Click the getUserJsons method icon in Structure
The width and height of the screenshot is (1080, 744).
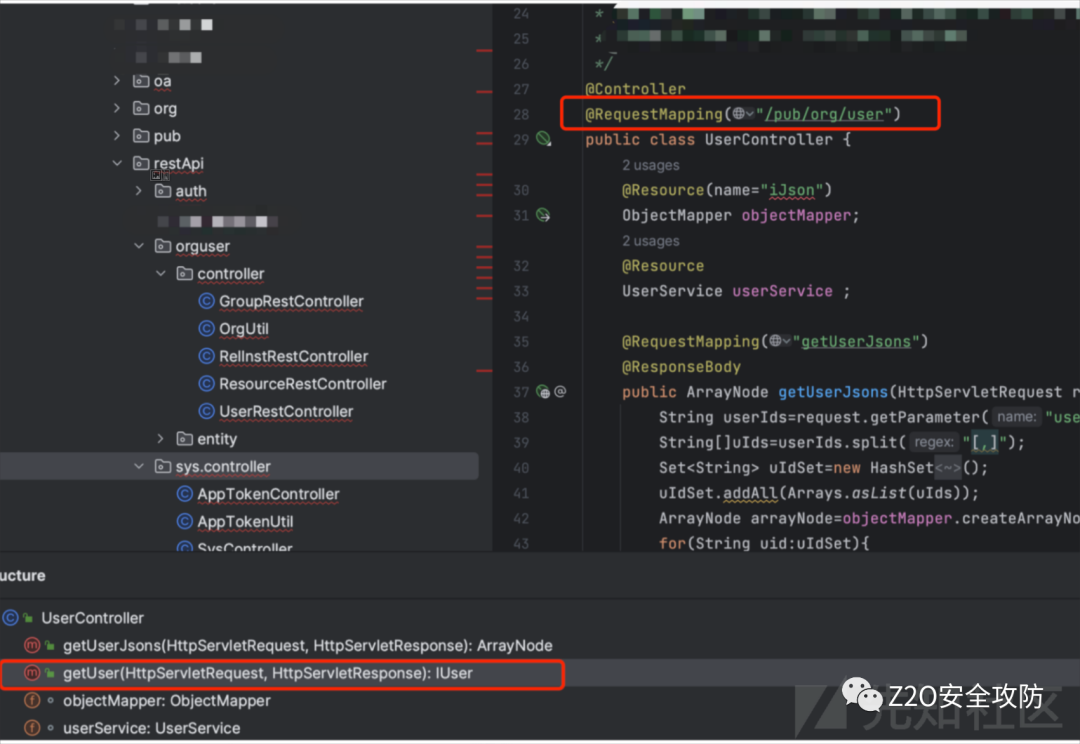pos(32,645)
